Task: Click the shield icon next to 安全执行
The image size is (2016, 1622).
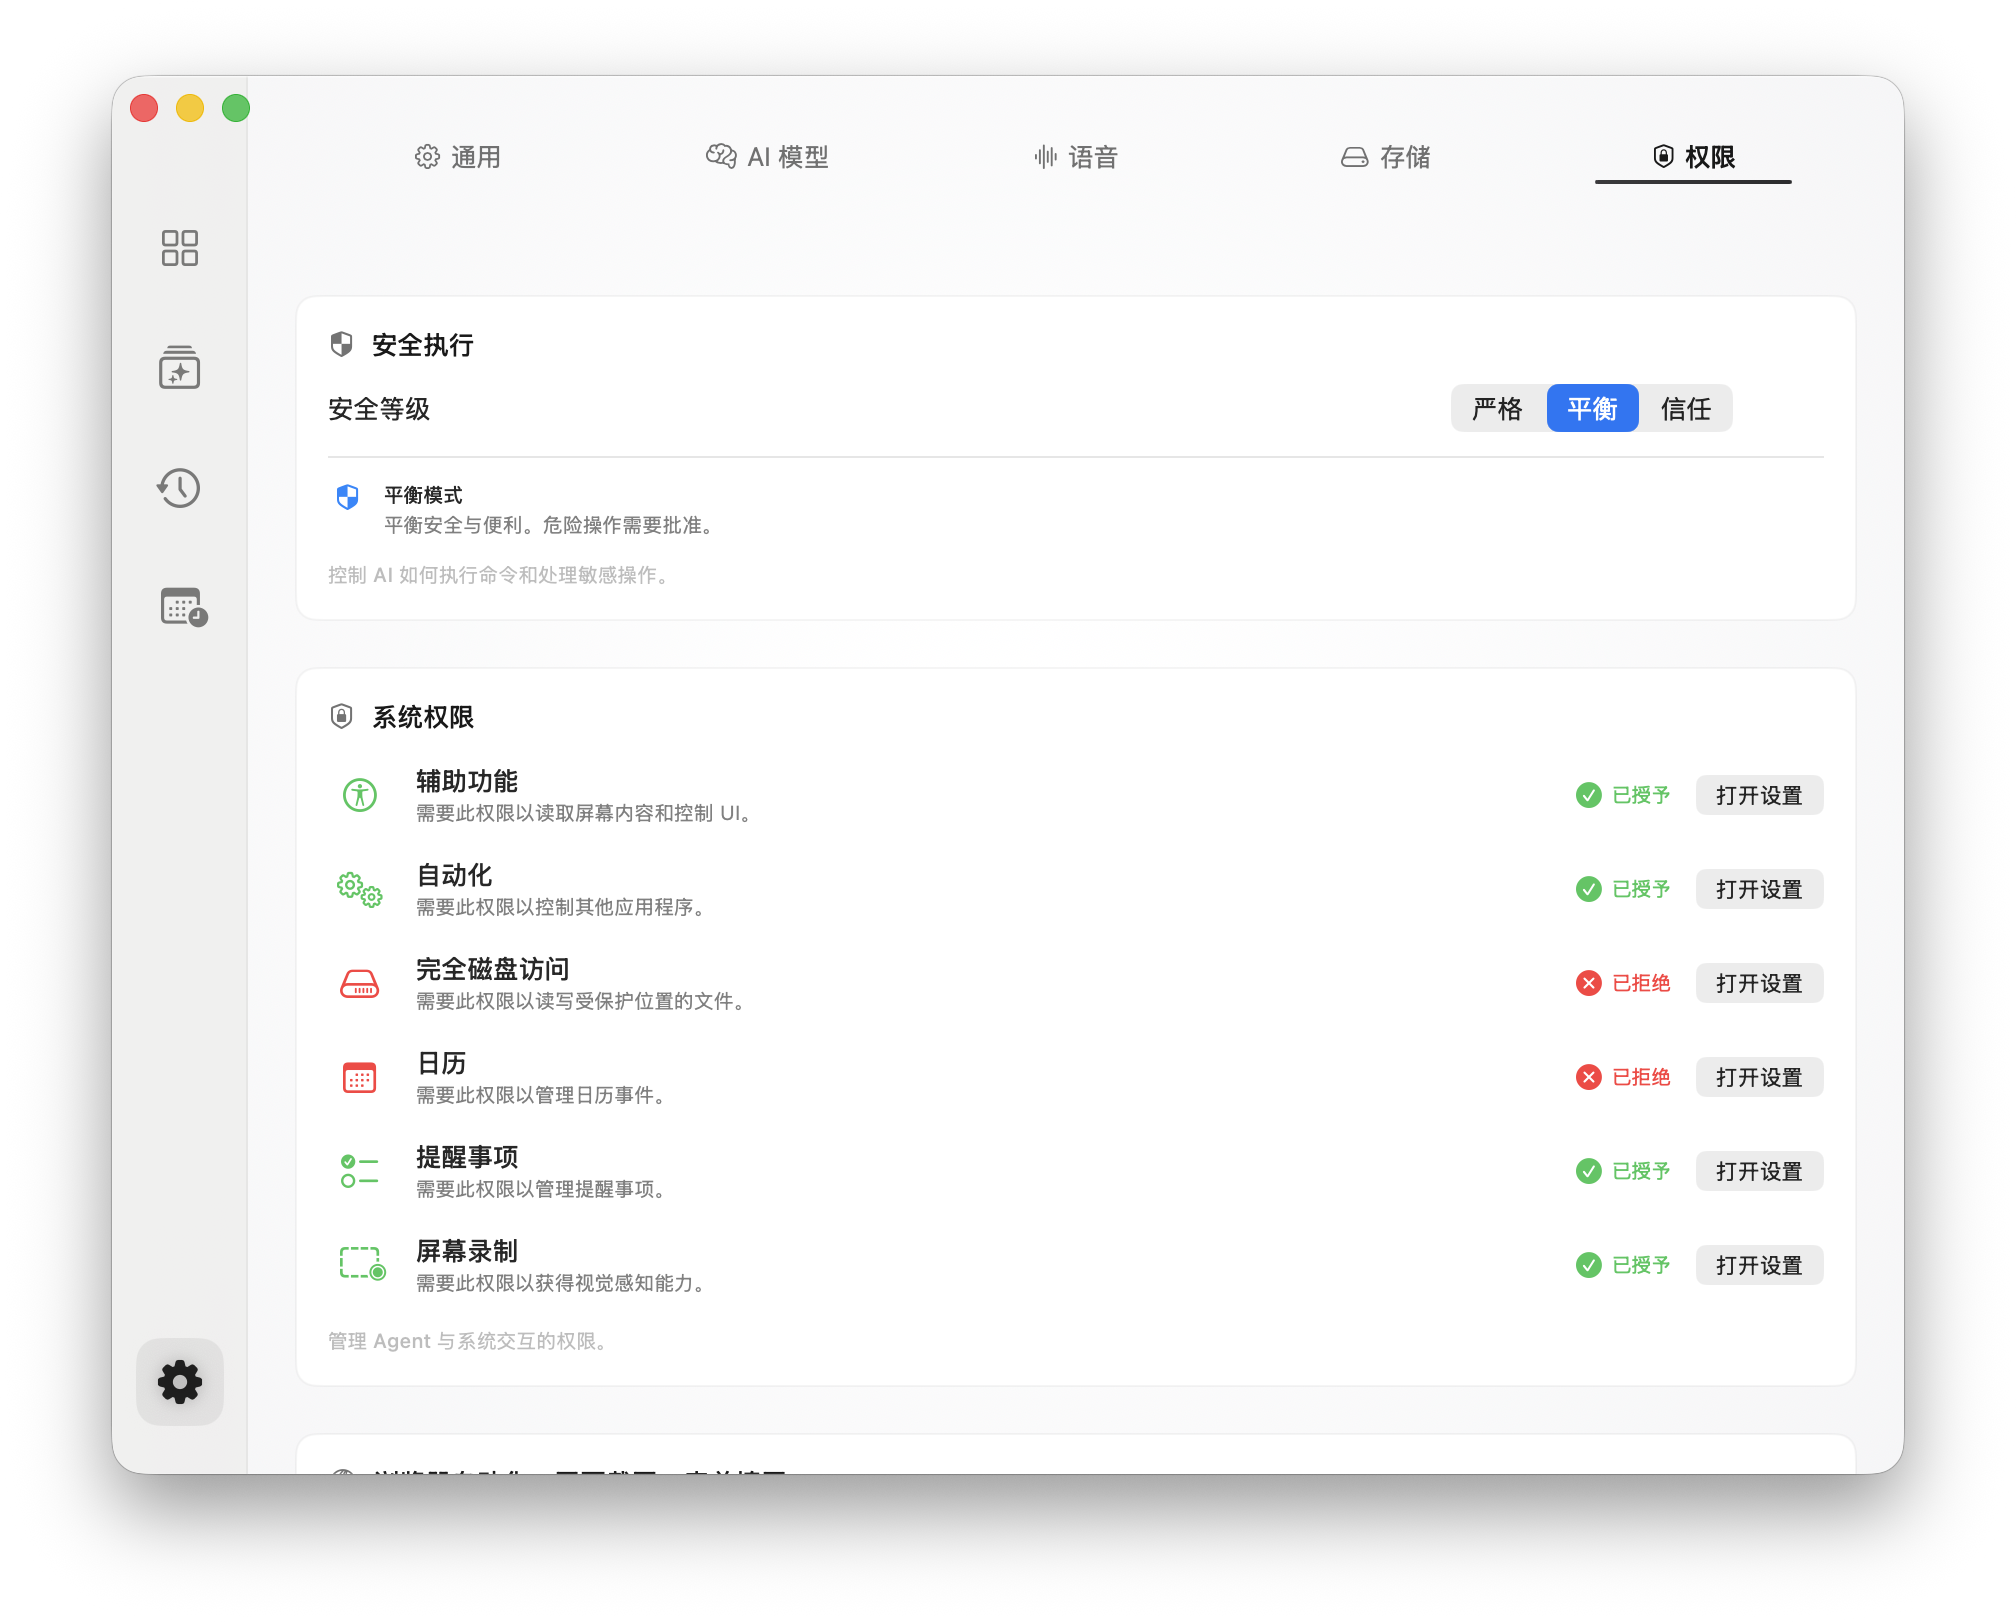Action: [341, 344]
